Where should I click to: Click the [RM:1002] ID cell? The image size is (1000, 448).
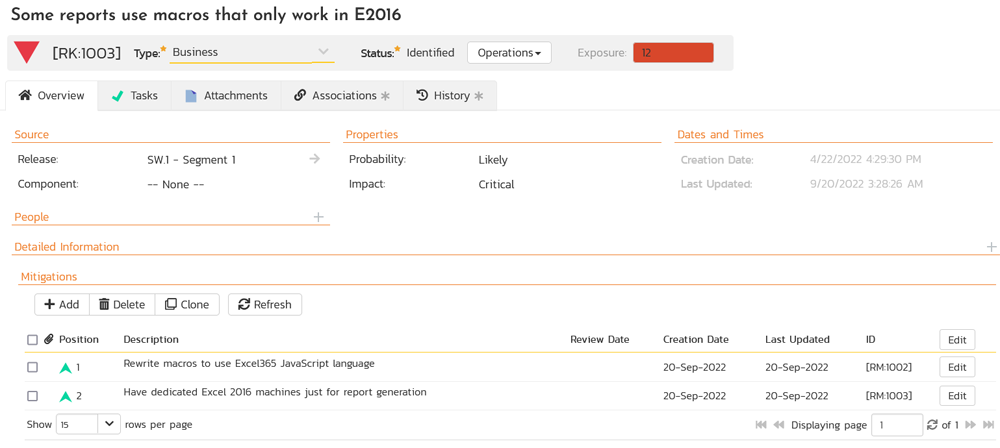point(889,368)
